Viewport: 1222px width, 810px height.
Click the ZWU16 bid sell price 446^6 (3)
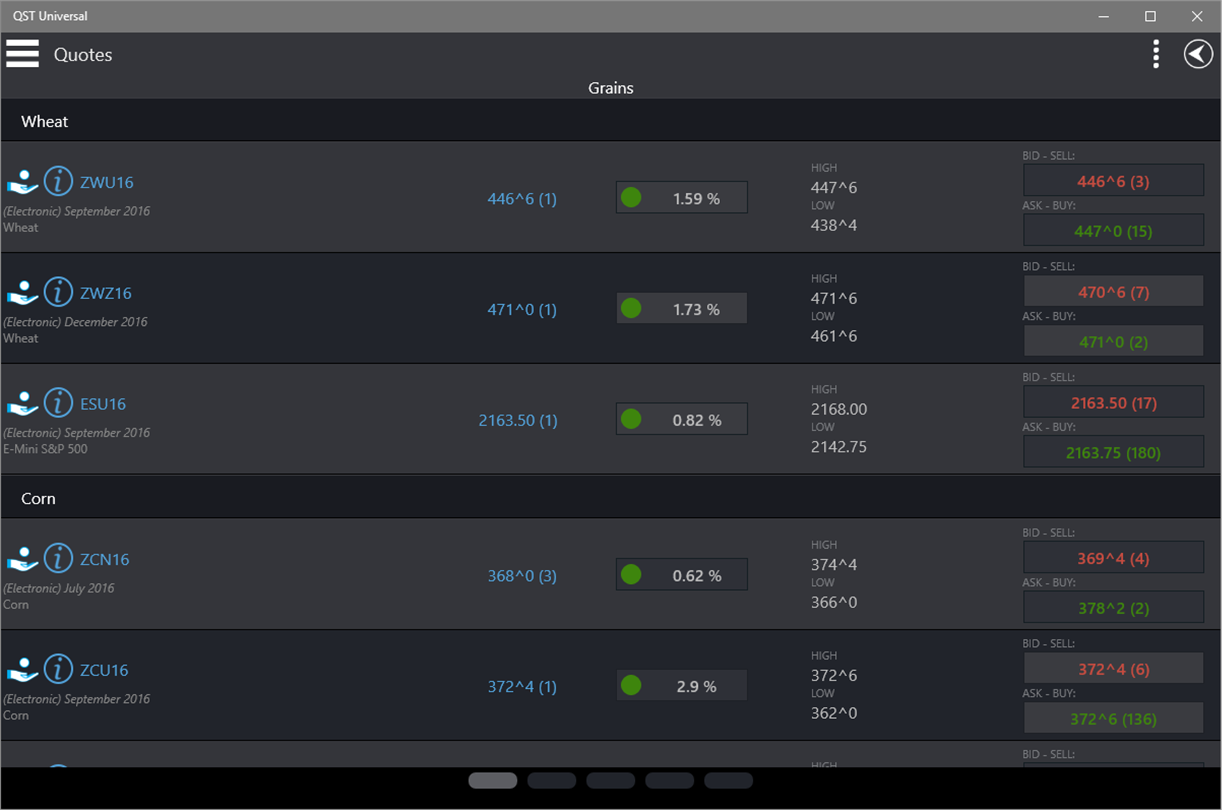(x=1112, y=181)
